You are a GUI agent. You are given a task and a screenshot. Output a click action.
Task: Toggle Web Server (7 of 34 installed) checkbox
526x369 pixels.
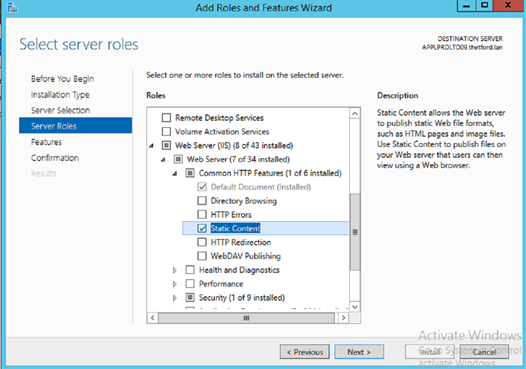click(178, 159)
